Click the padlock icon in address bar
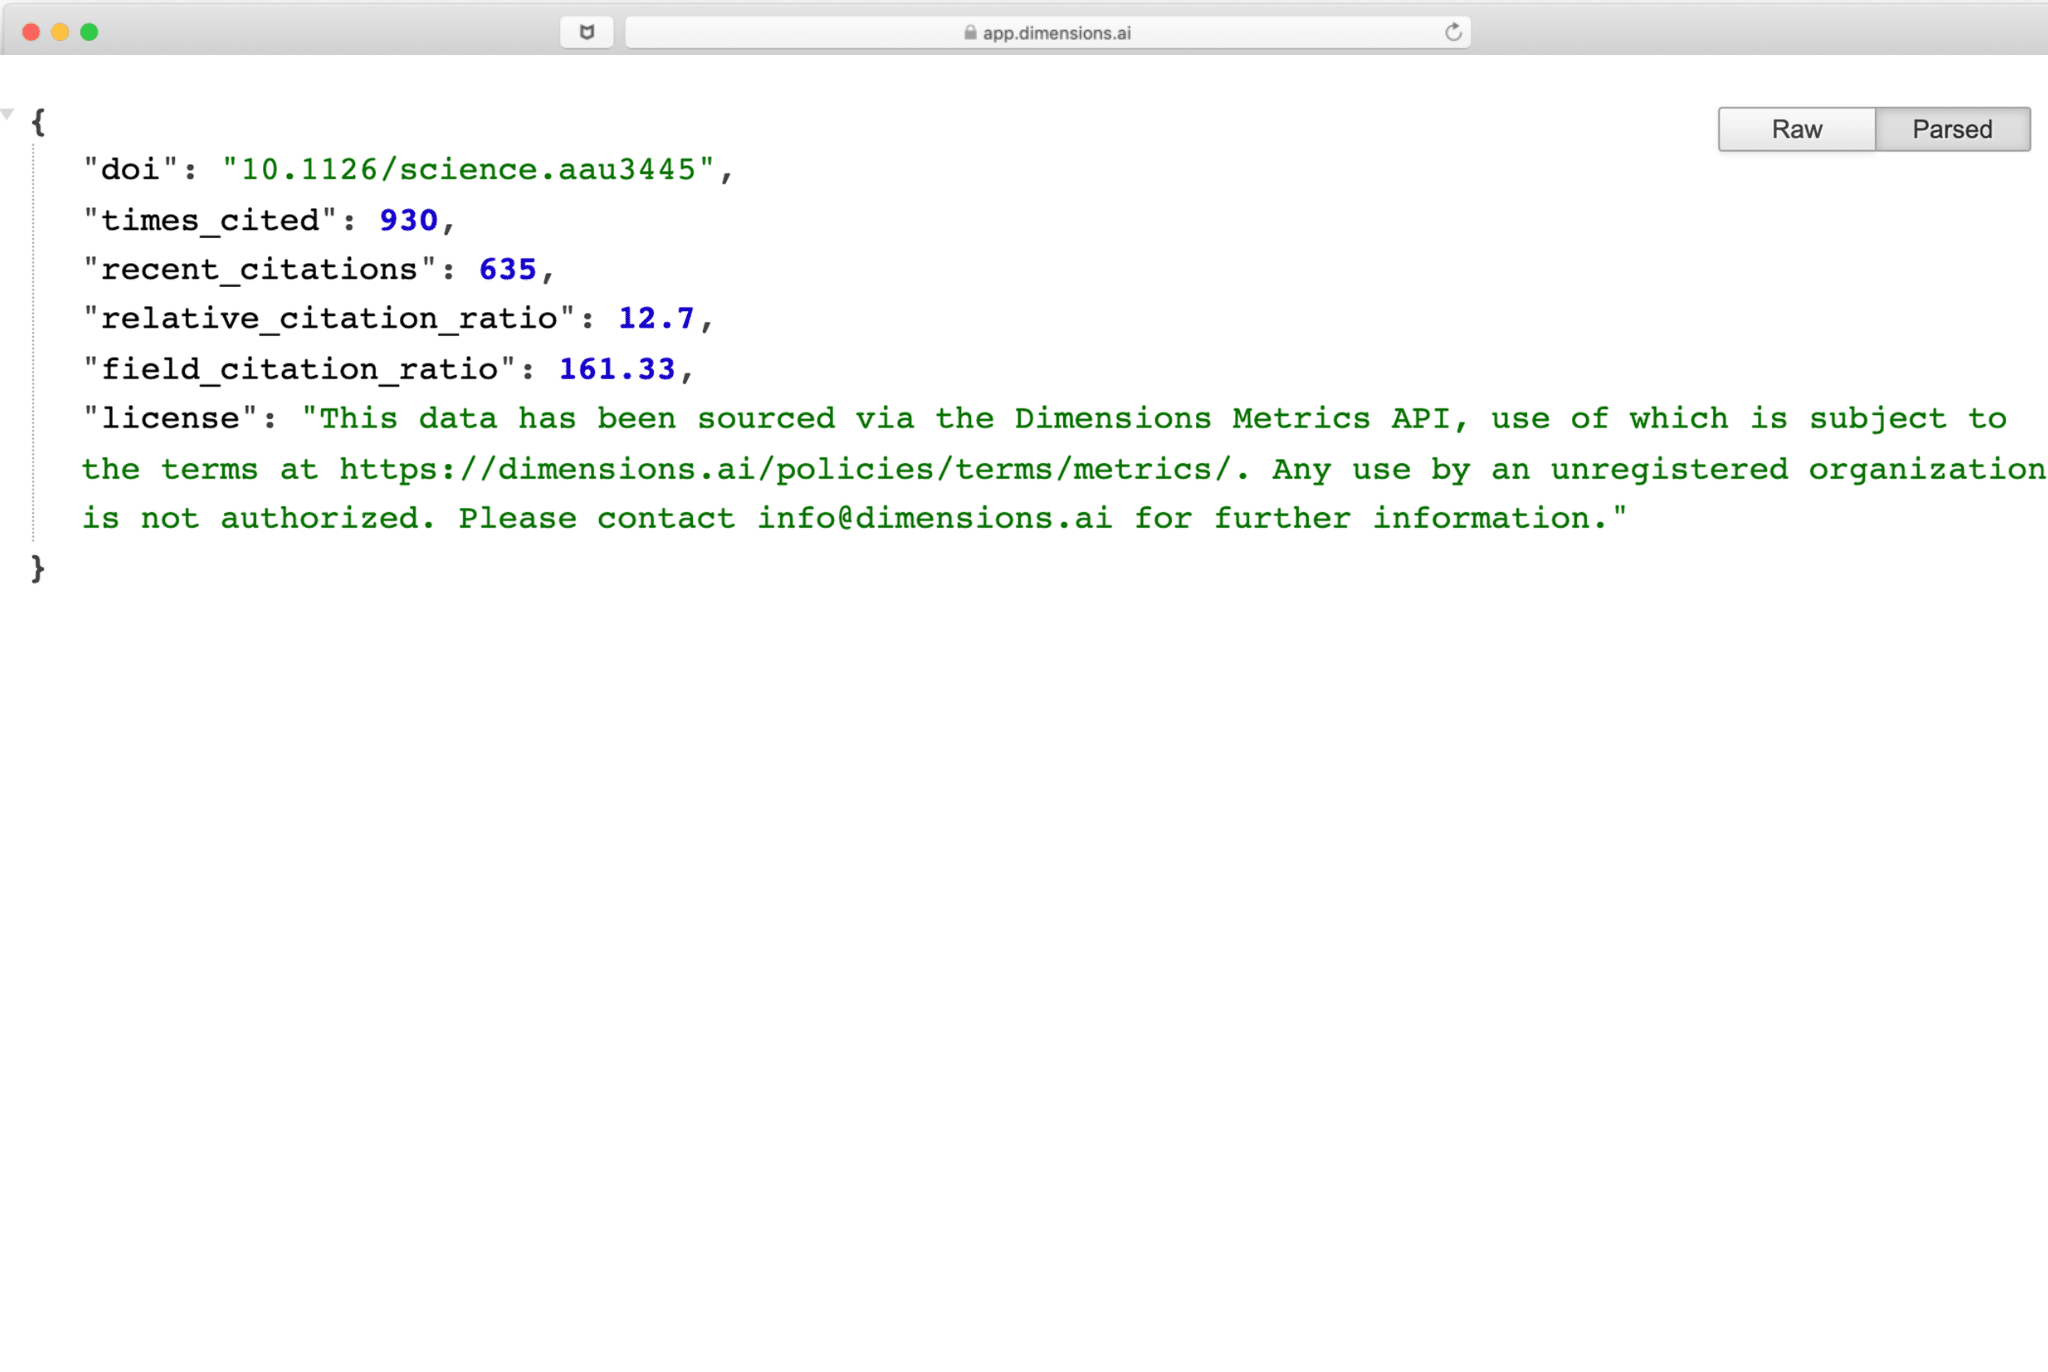Viewport: 2048px width, 1372px height. (x=969, y=33)
